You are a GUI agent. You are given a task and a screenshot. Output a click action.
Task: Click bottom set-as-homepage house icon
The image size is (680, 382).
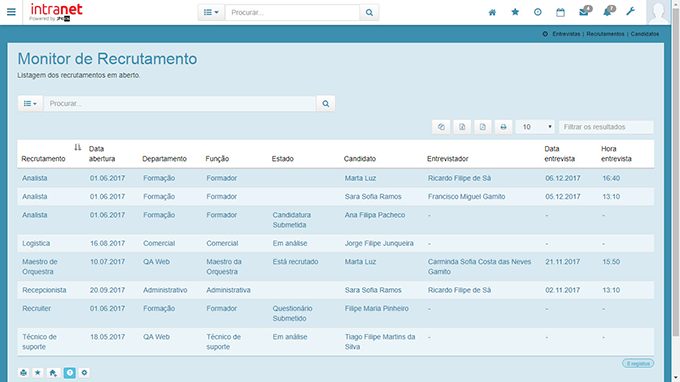pos(53,373)
